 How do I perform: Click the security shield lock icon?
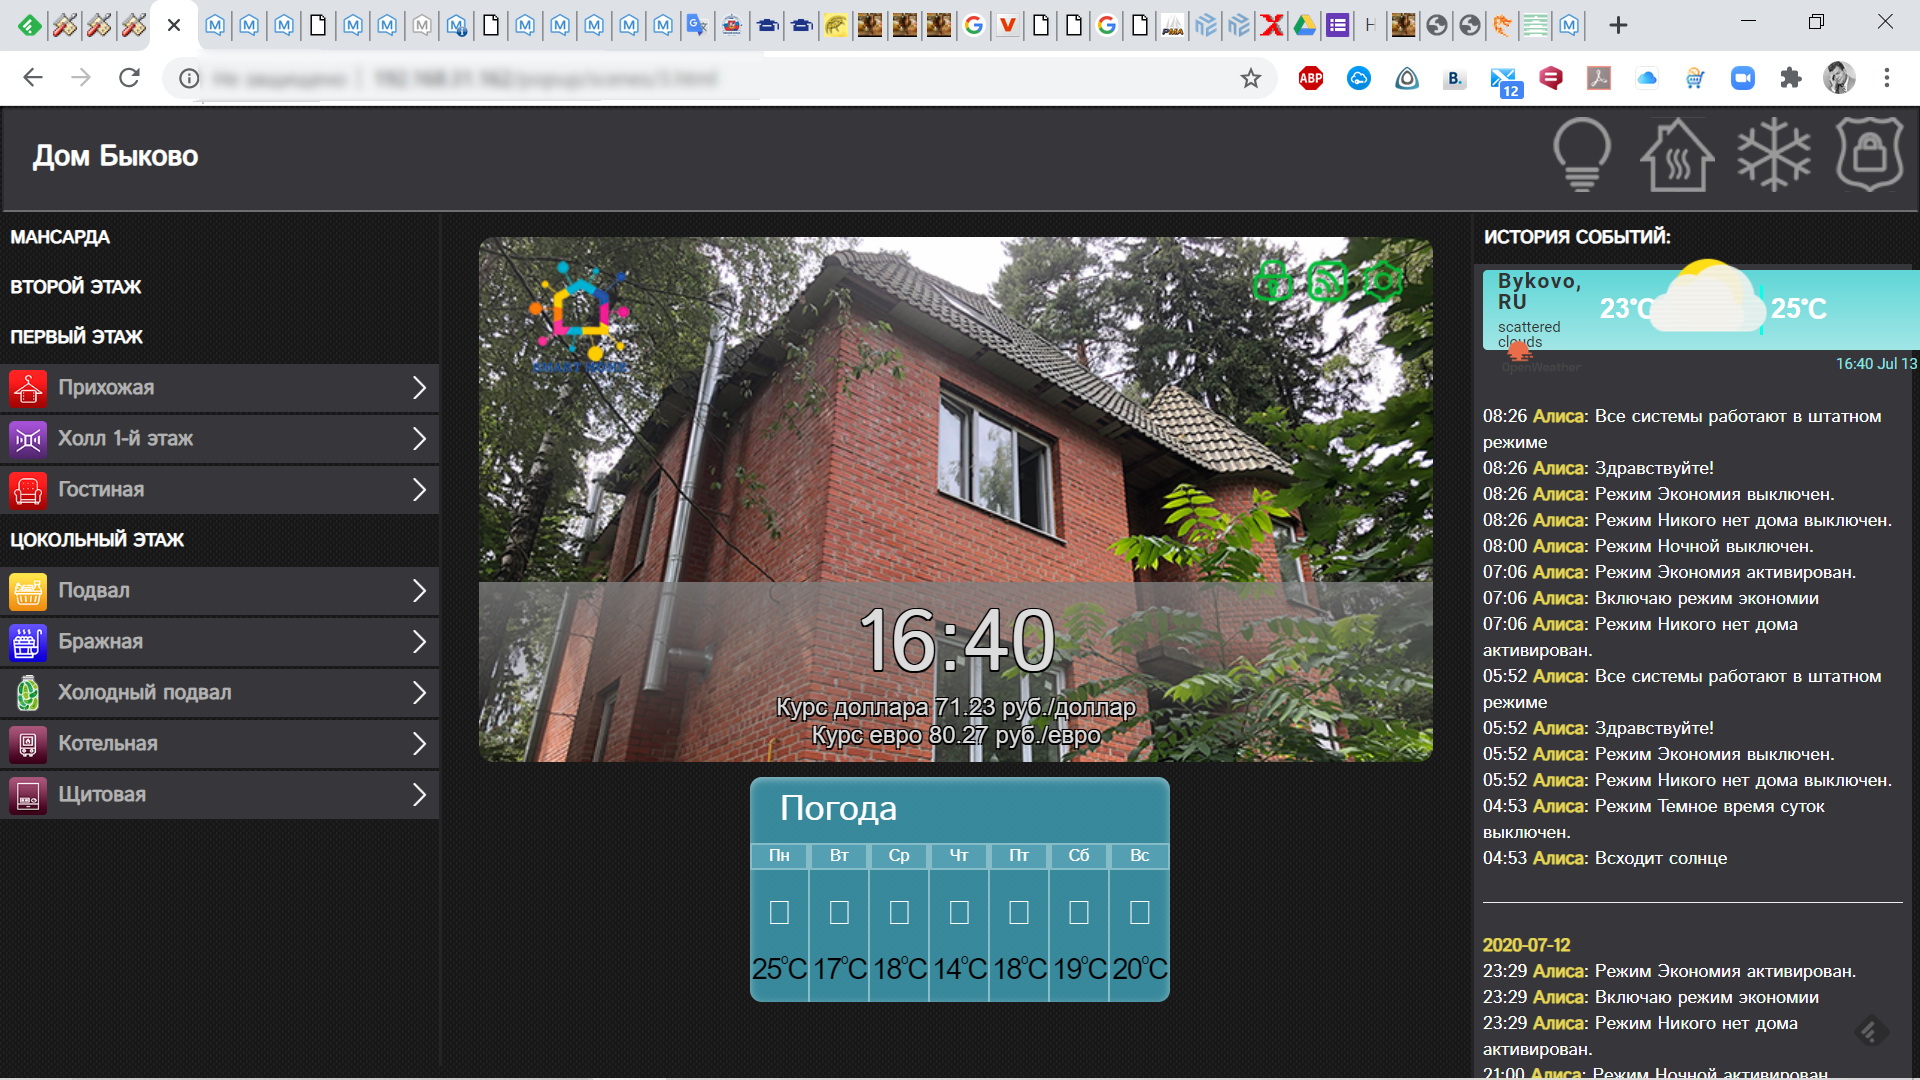coord(1869,155)
